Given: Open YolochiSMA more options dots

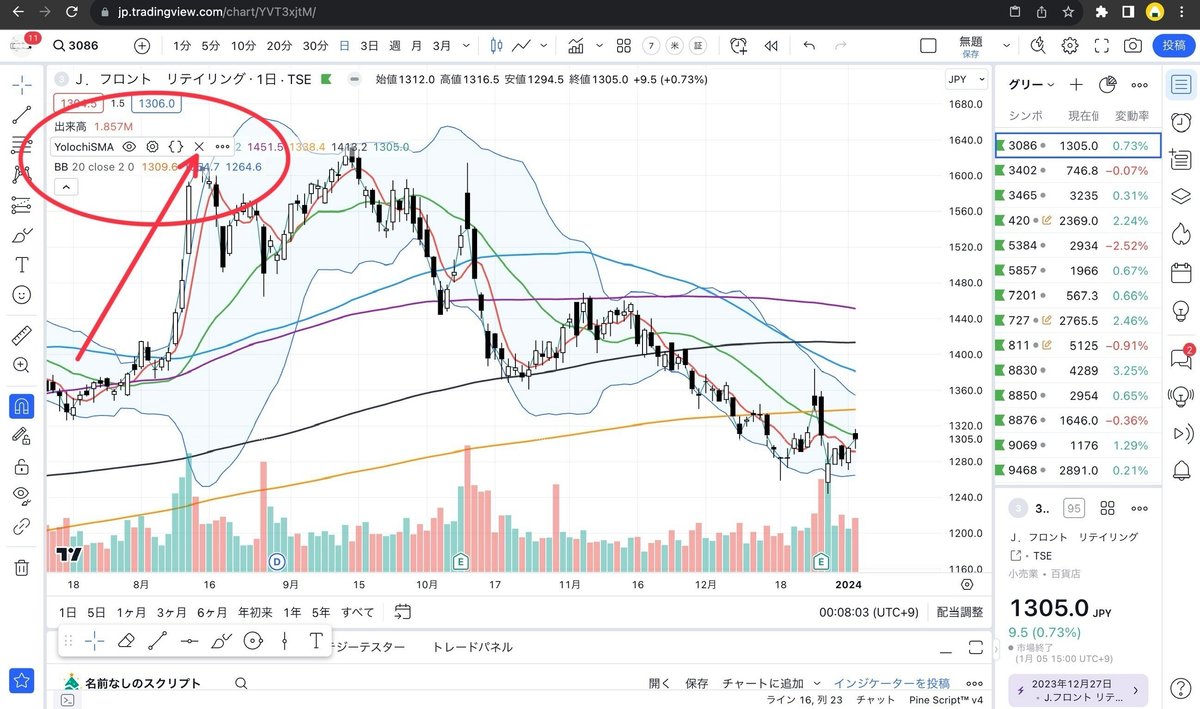Looking at the screenshot, I should point(222,146).
